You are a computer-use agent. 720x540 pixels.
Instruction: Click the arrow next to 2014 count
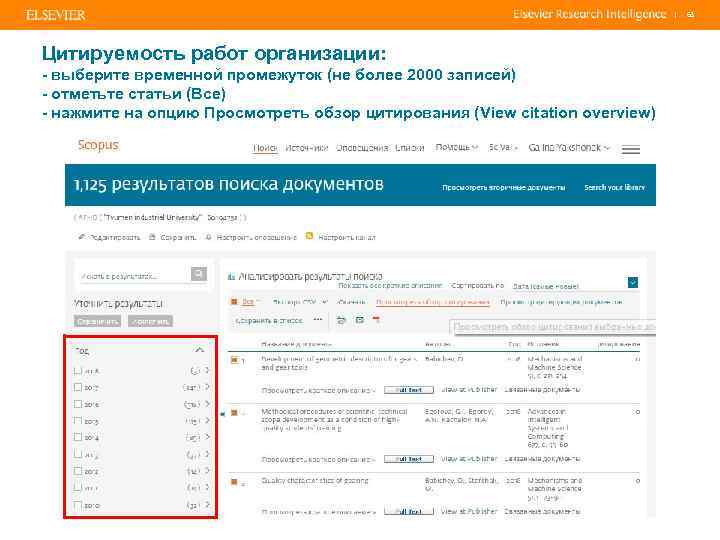click(207, 437)
